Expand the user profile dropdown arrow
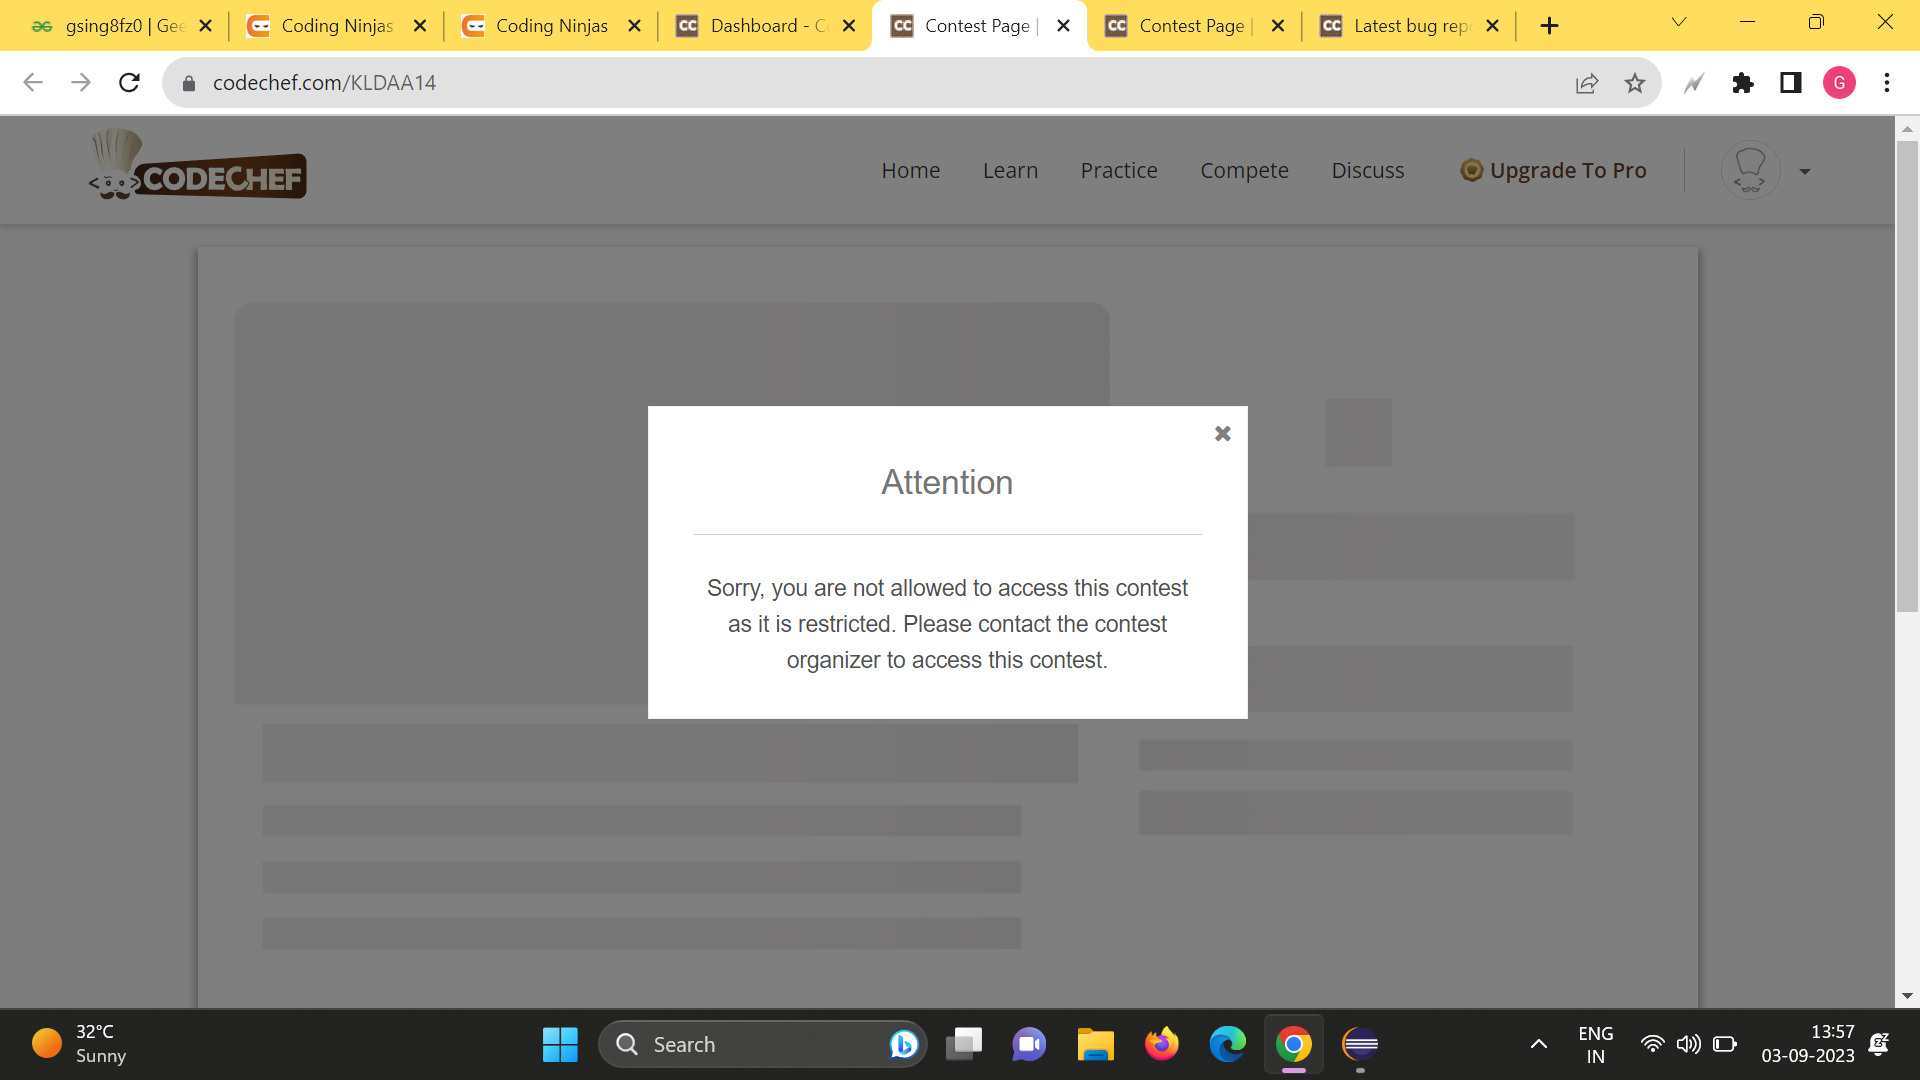Image resolution: width=1920 pixels, height=1080 pixels. tap(1805, 172)
